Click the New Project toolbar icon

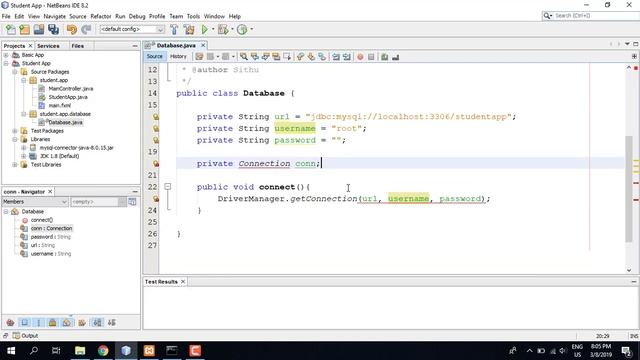[24, 29]
